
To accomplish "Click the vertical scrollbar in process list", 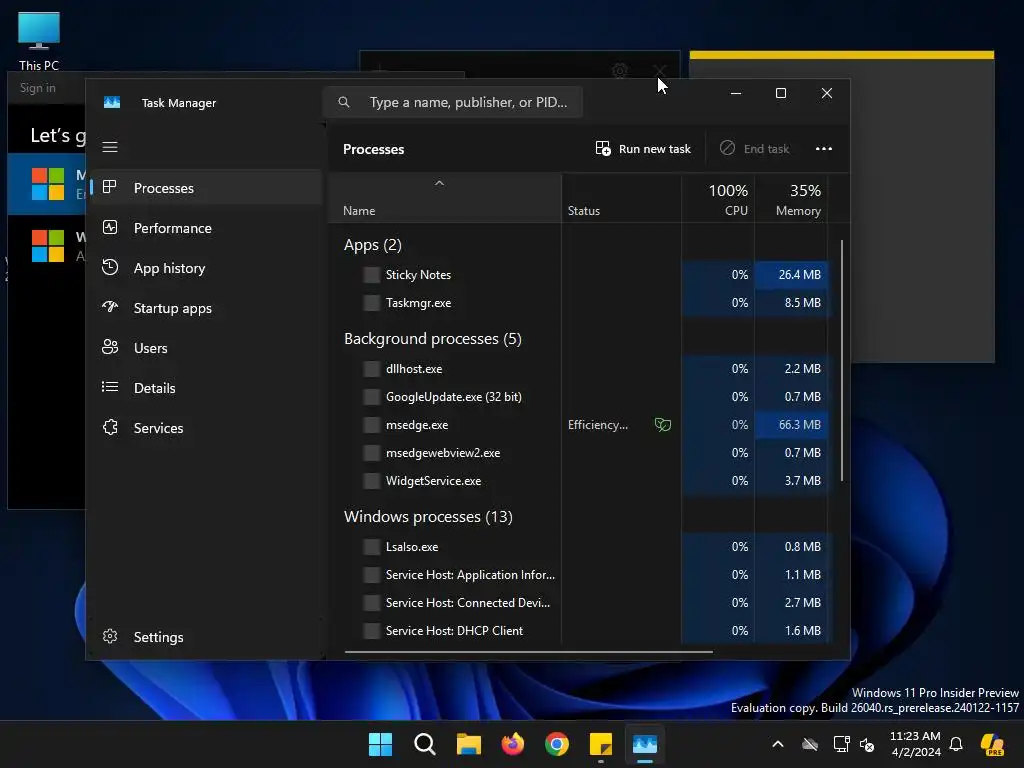I will [x=842, y=360].
